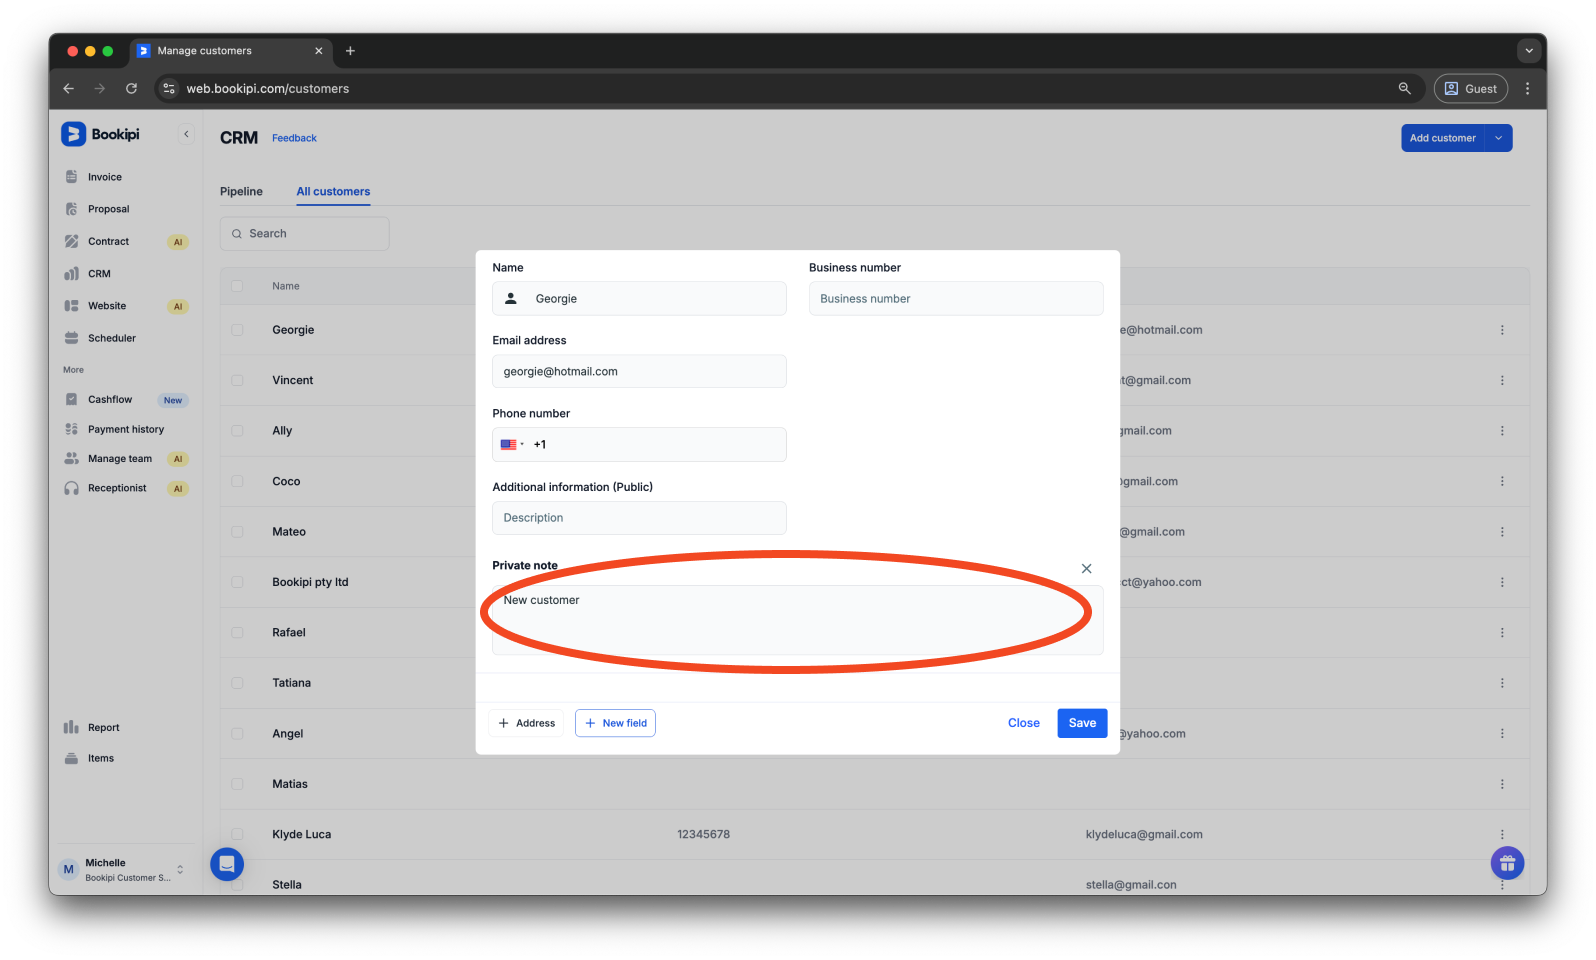
Task: Open the Invoice section in sidebar
Action: [104, 177]
